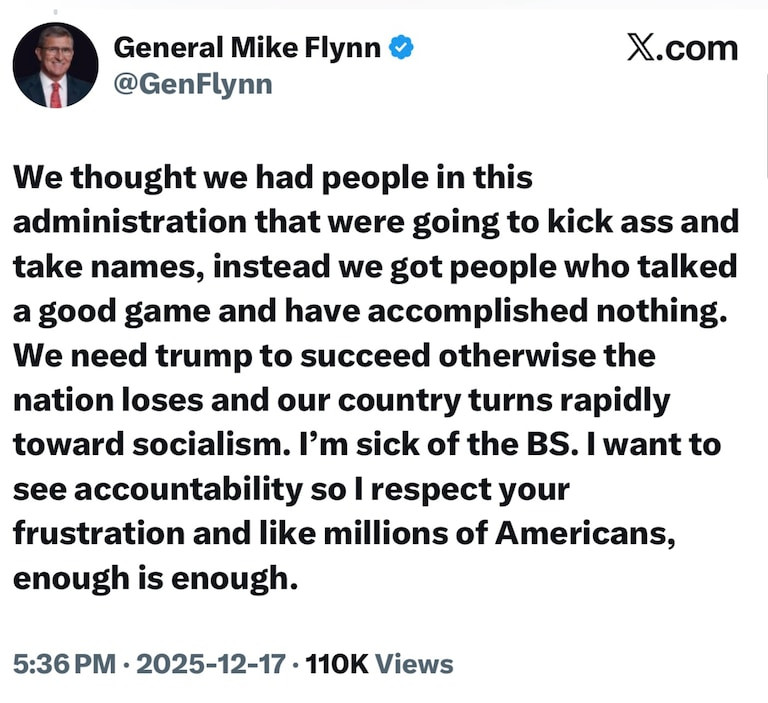Open the 110K Views count
This screenshot has width=768, height=703.
click(379, 663)
